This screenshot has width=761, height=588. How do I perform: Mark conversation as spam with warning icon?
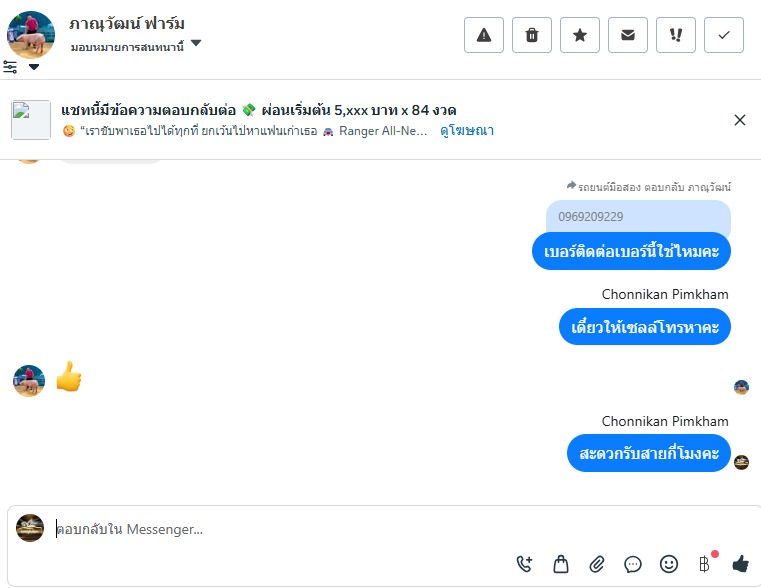(x=484, y=35)
